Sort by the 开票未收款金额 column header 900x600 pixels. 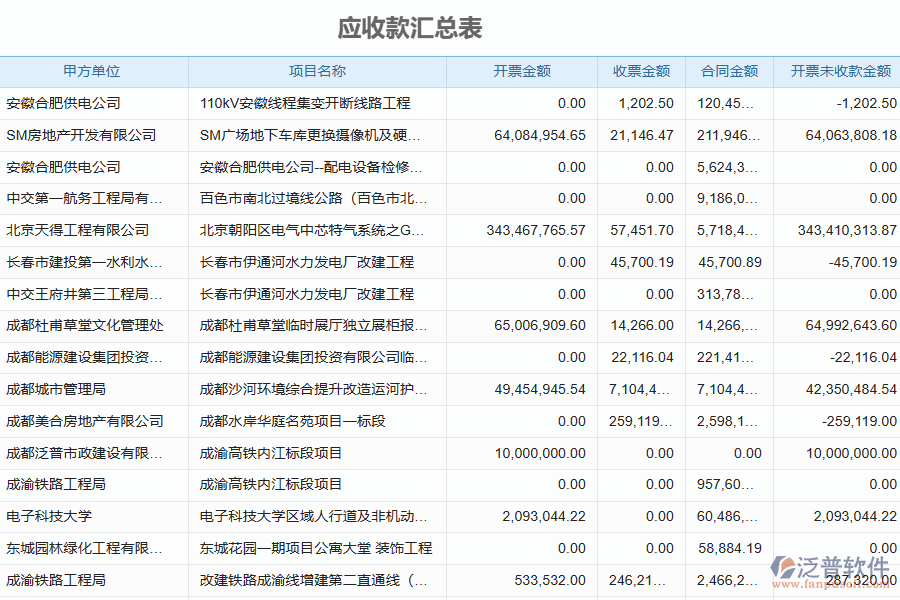point(838,71)
